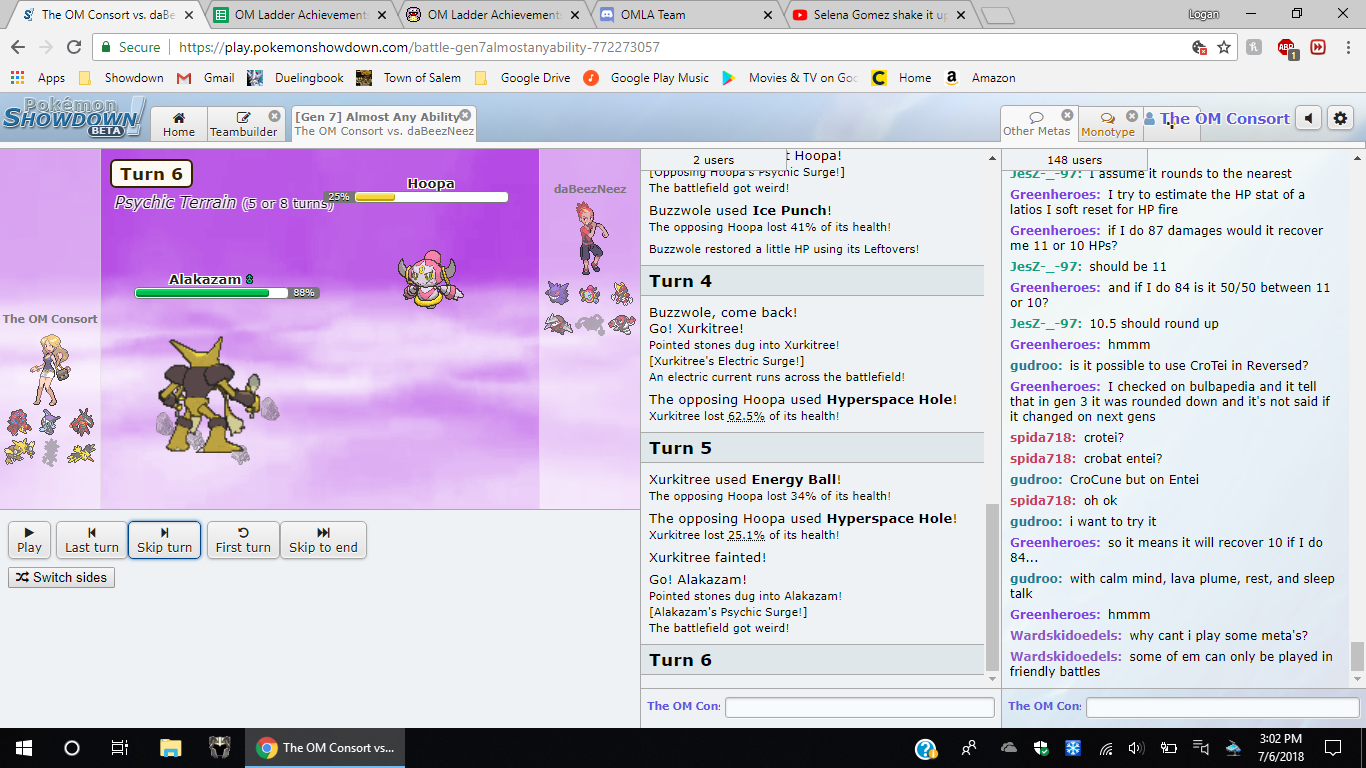The image size is (1366, 768).
Task: Open the red fast-forward extension icon
Action: coord(1318,47)
